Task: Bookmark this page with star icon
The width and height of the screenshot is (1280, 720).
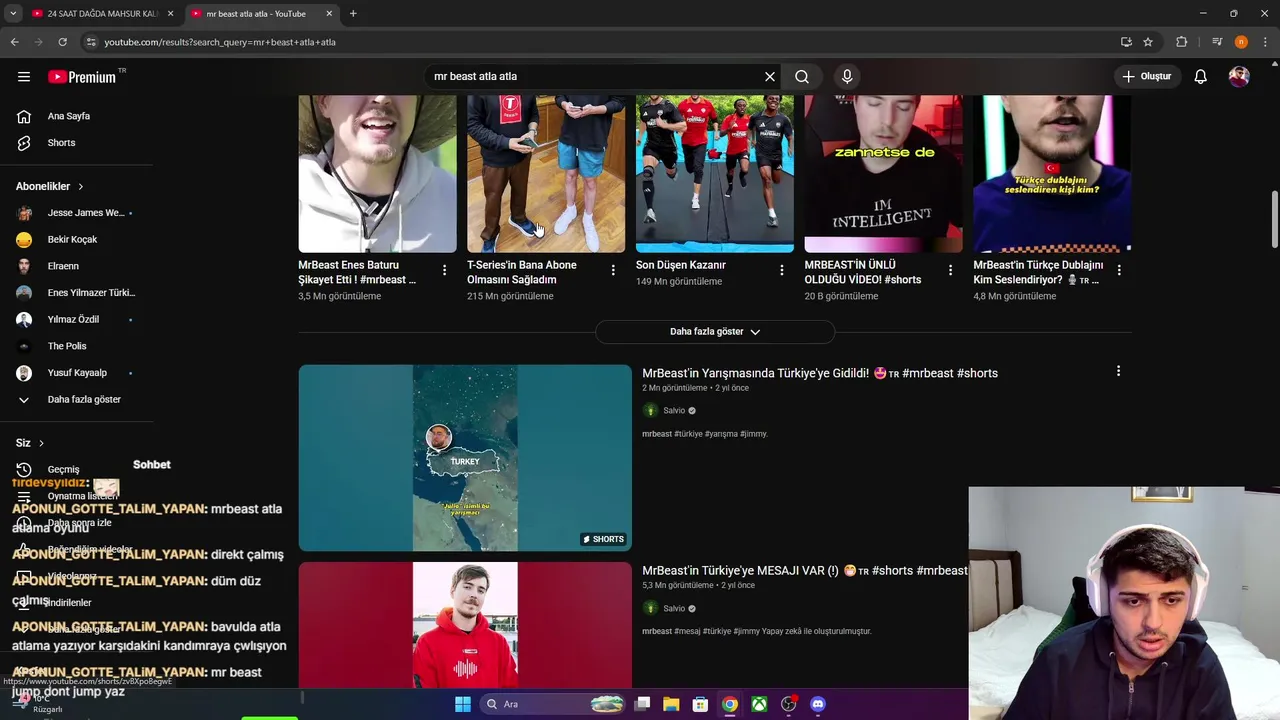Action: click(1148, 42)
